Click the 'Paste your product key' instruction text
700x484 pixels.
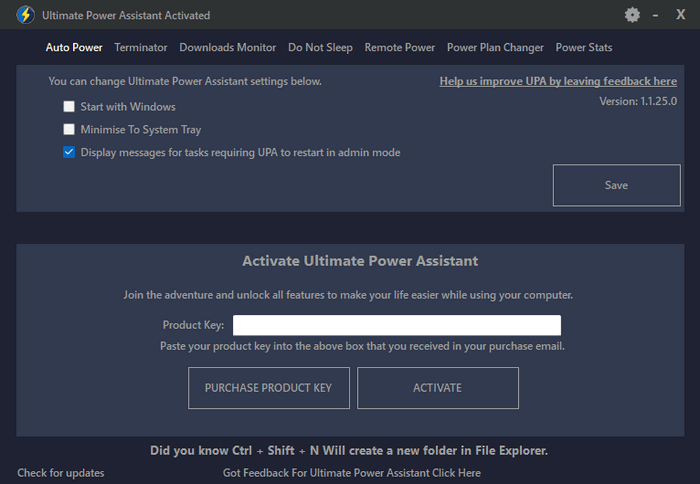click(x=362, y=346)
